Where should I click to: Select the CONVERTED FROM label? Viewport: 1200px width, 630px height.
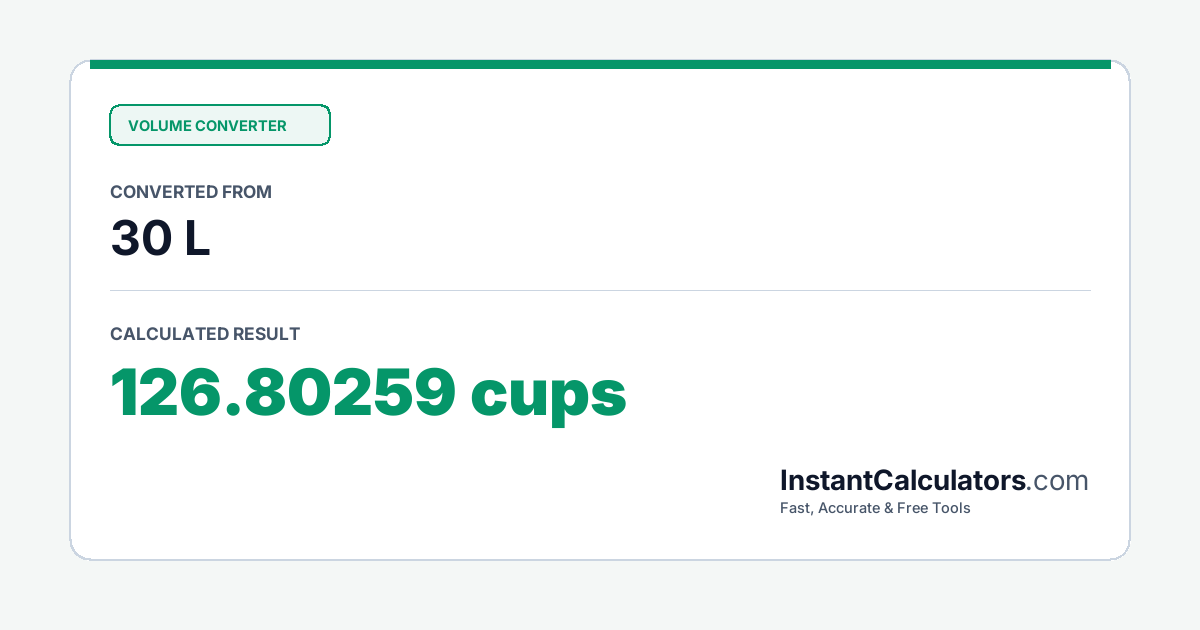click(191, 192)
